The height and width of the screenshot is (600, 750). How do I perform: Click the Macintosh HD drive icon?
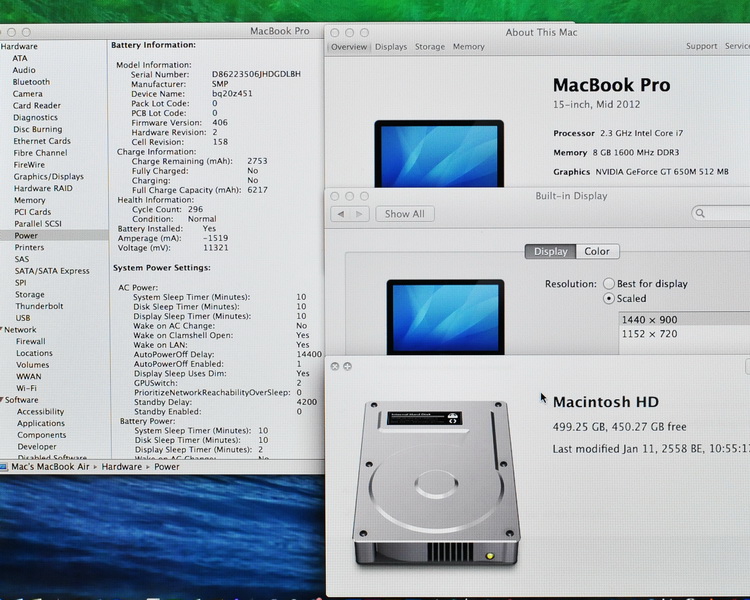pyautogui.click(x=436, y=484)
